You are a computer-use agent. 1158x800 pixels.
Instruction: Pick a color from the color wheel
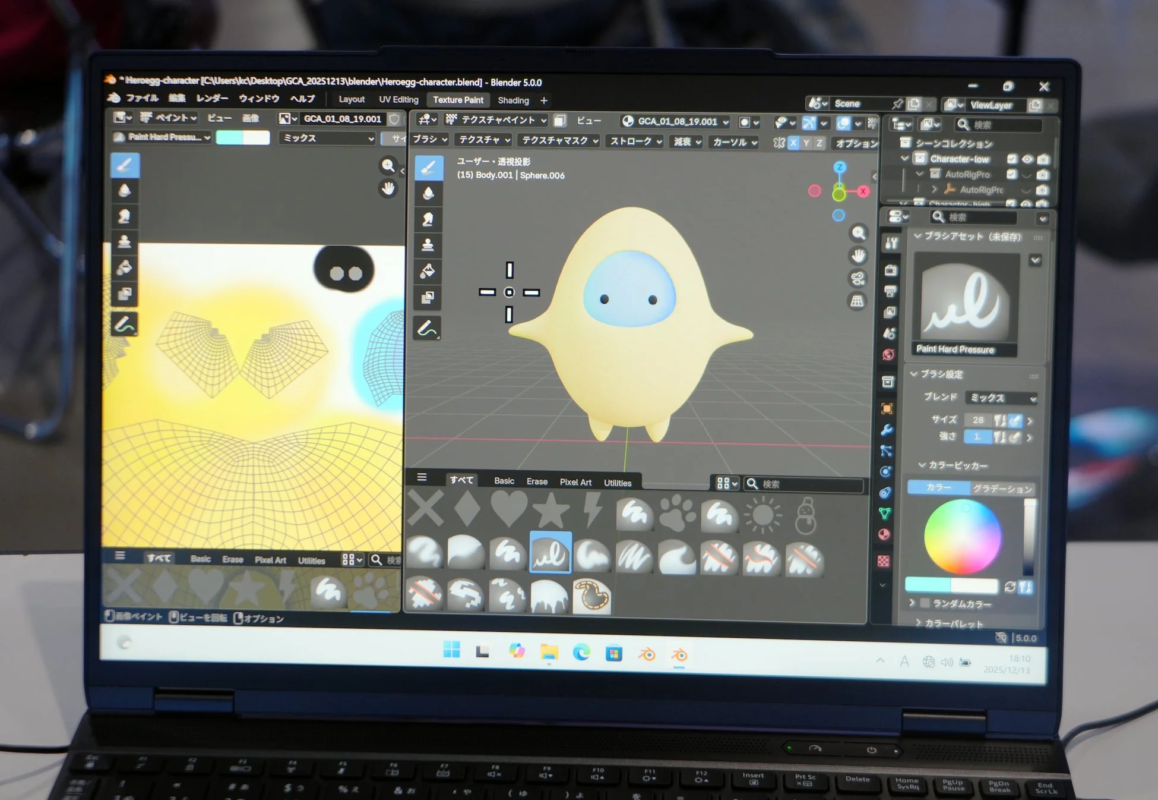(x=963, y=537)
